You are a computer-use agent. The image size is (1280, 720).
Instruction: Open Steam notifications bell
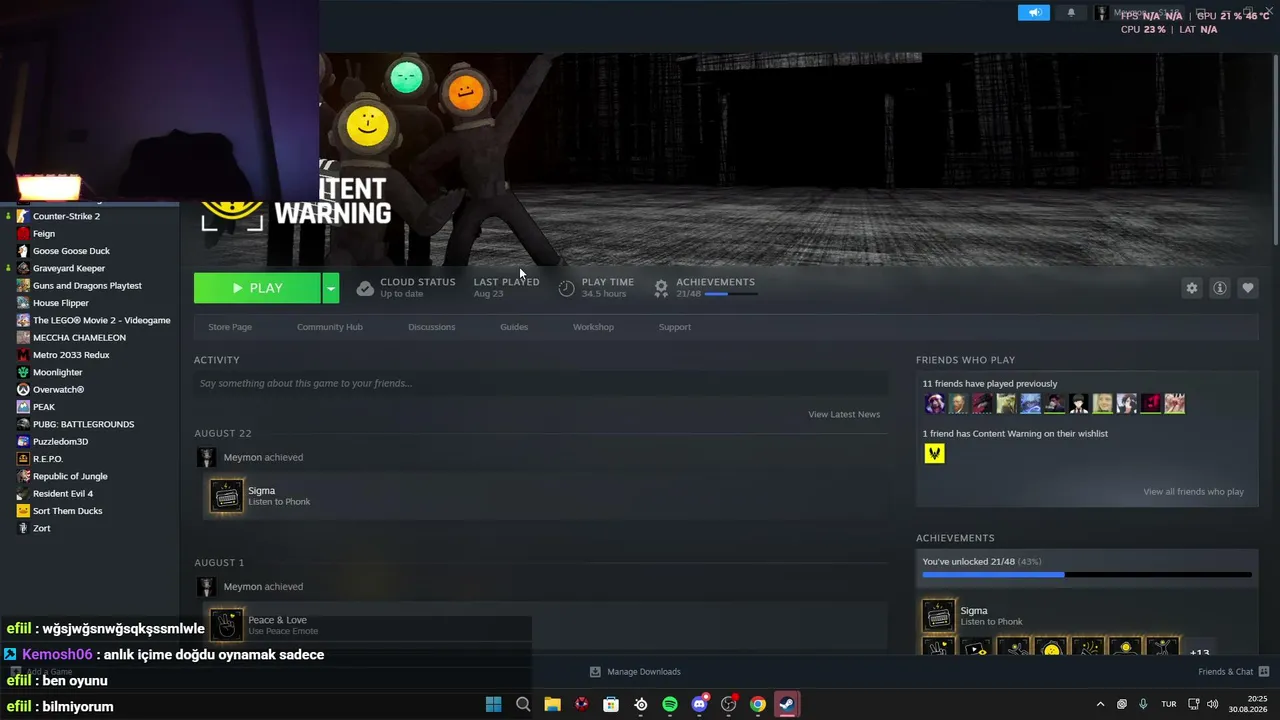(1071, 13)
